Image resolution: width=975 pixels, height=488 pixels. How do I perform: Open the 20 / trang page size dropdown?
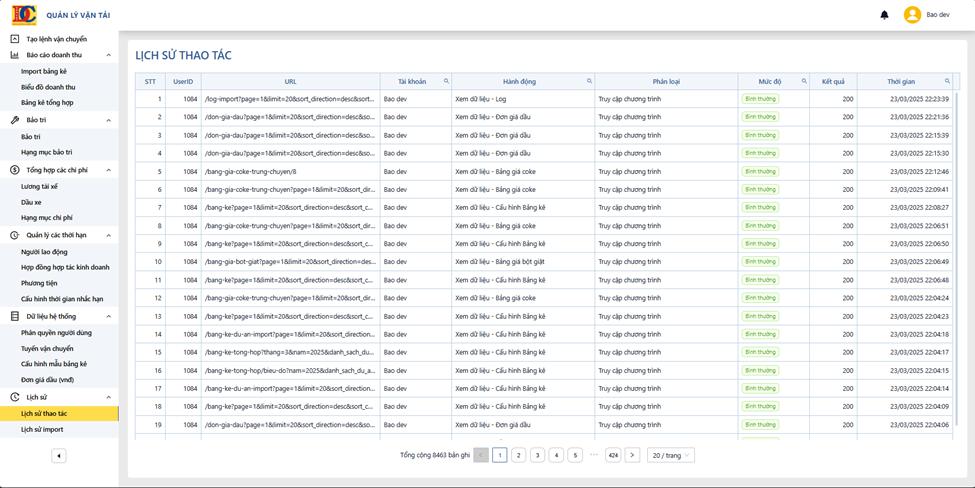coord(670,455)
